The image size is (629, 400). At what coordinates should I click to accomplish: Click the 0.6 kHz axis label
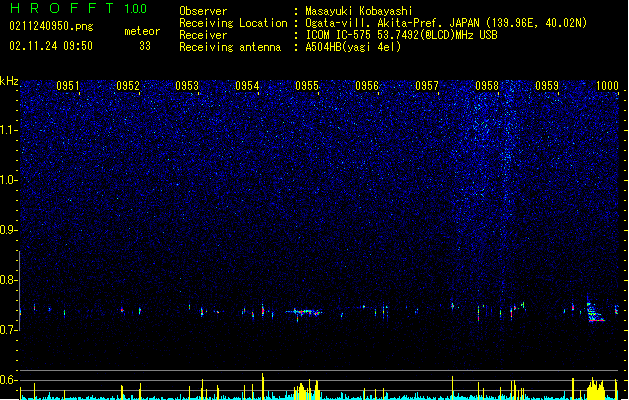pyautogui.click(x=9, y=380)
